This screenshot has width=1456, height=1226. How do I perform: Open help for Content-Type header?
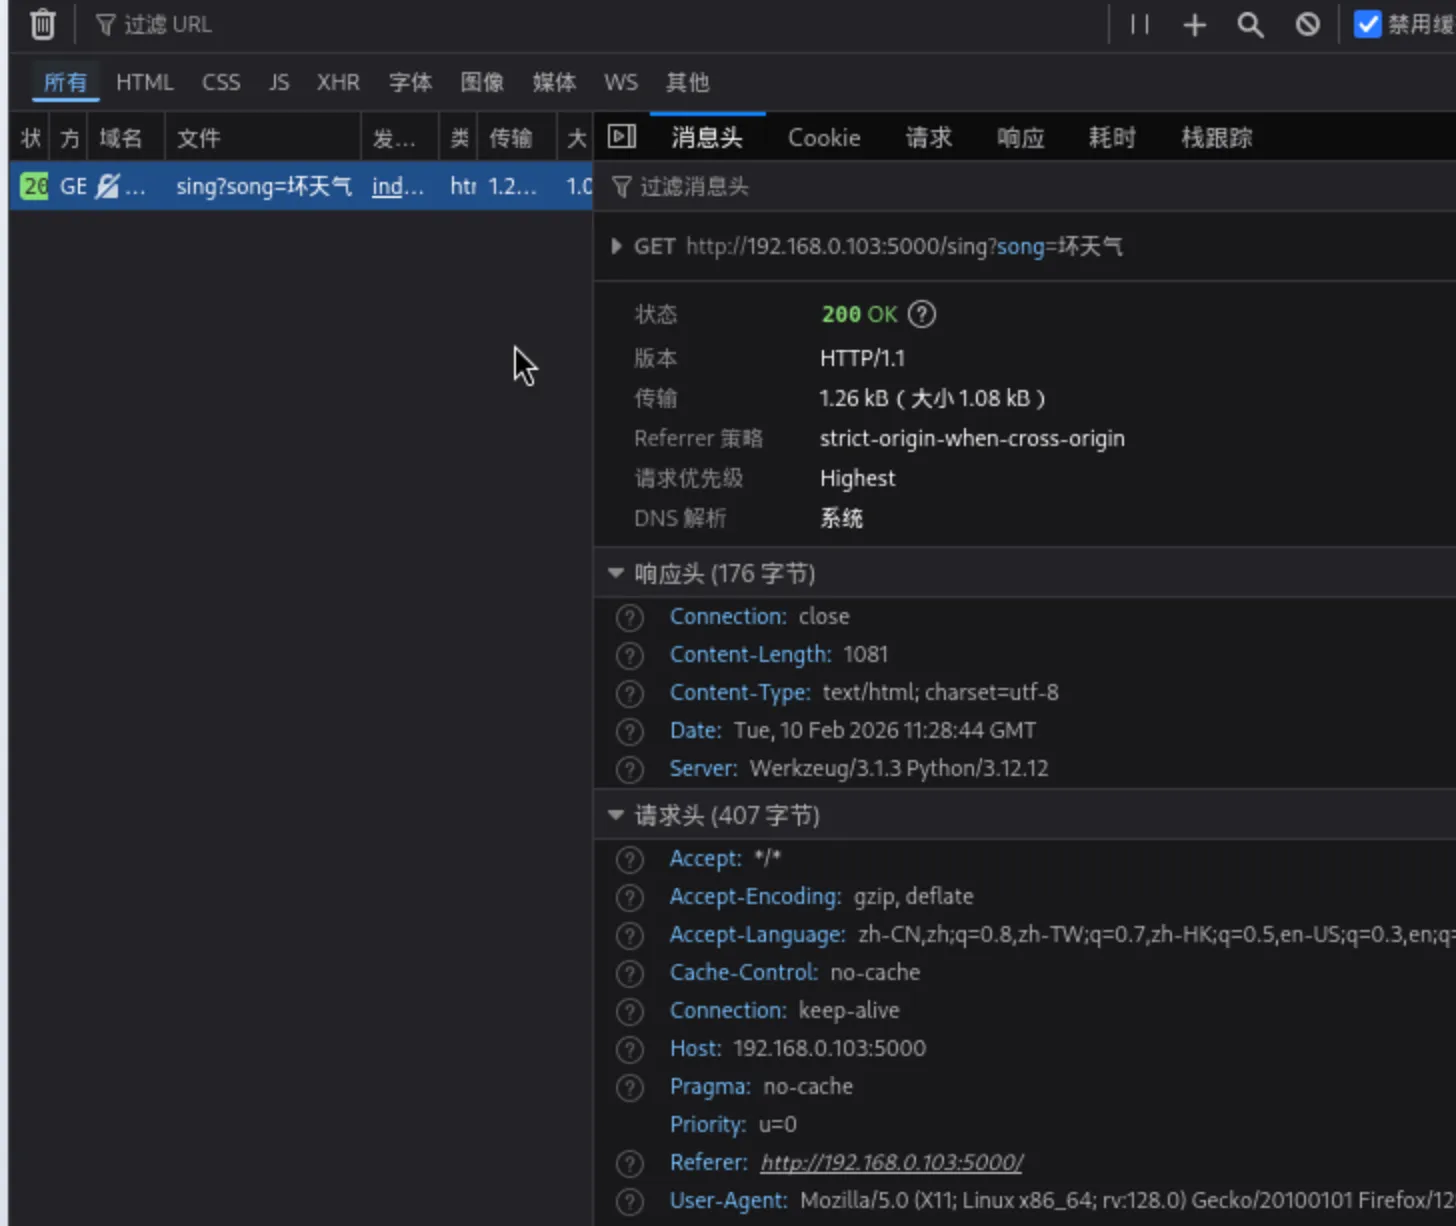629,693
